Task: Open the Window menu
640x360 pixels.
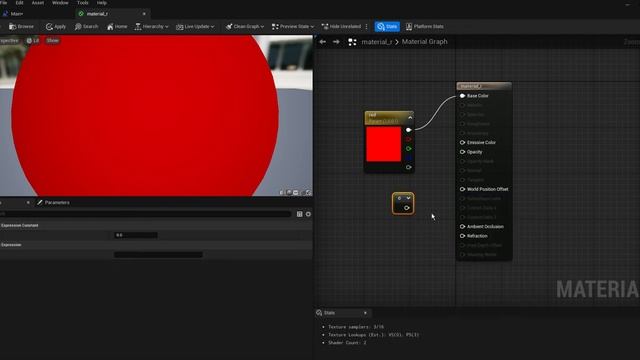Action: click(60, 3)
